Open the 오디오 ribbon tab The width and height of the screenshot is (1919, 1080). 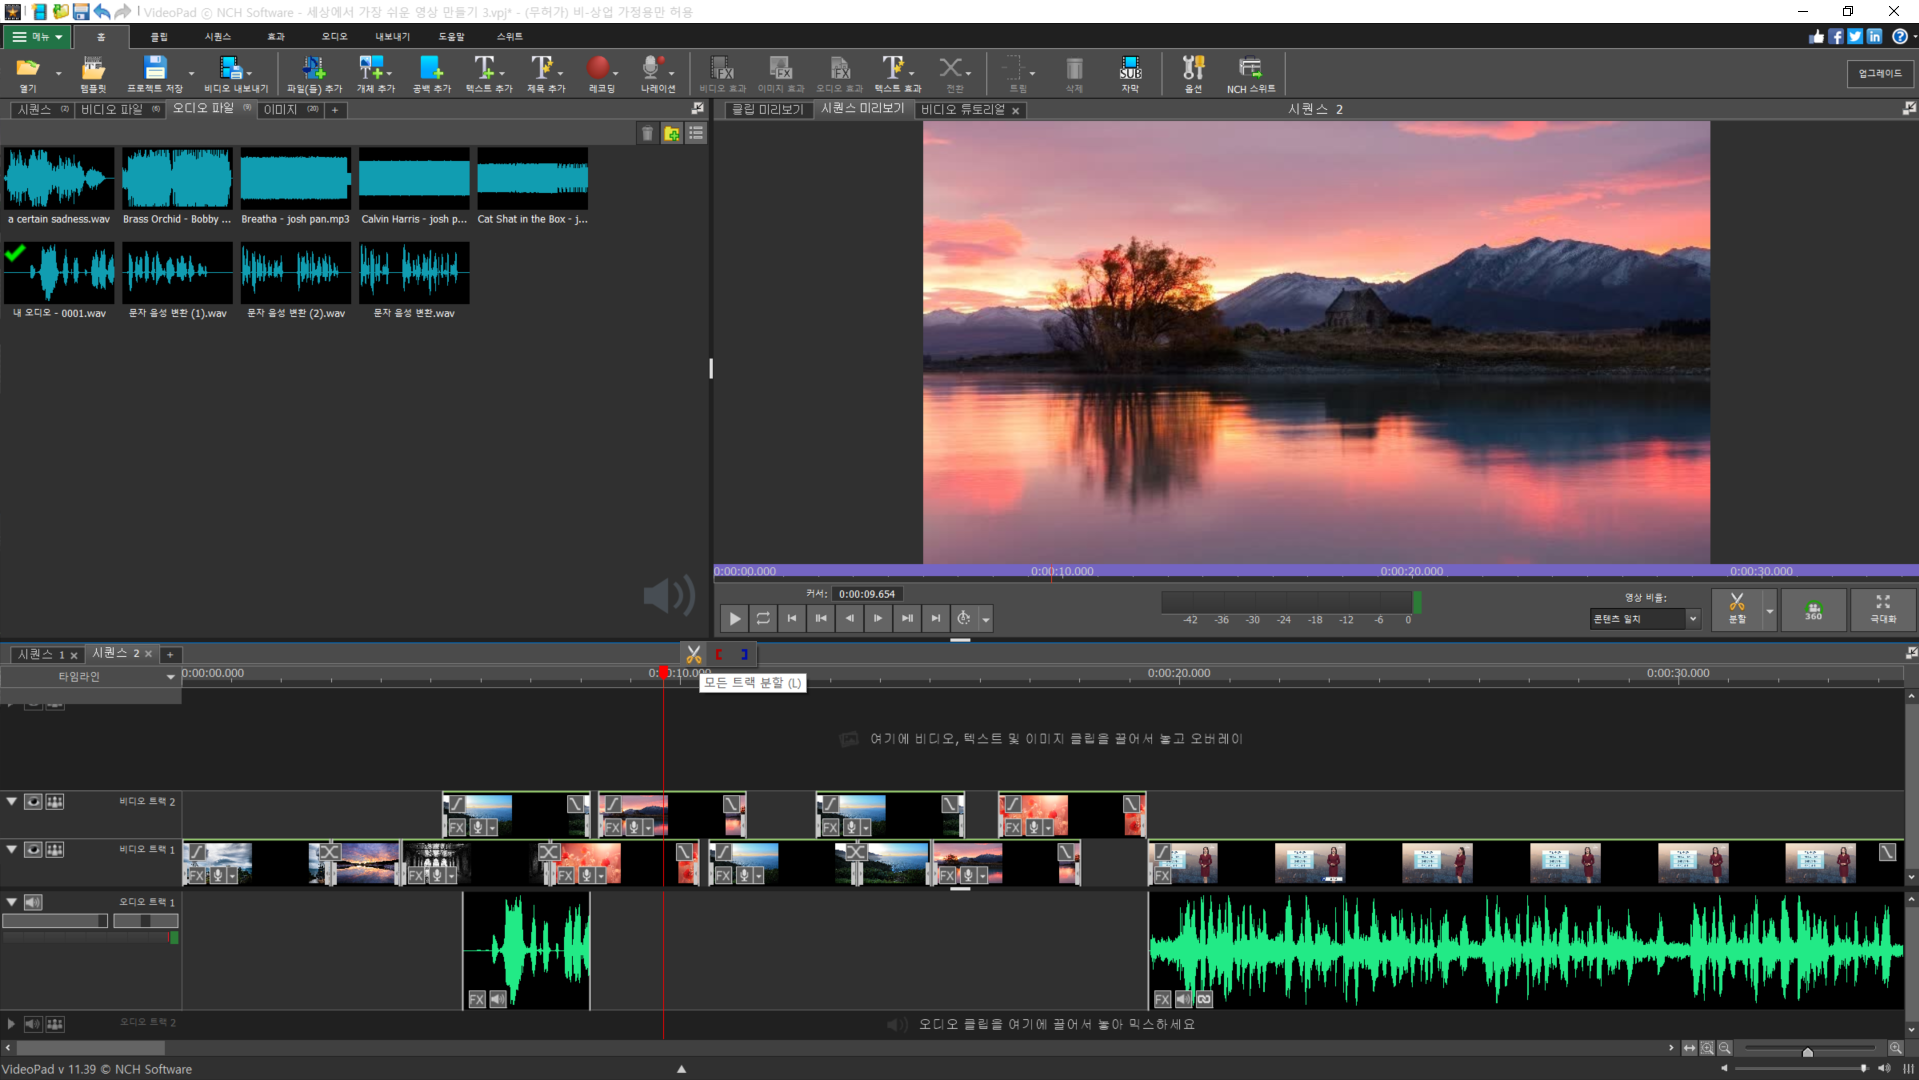pos(335,37)
